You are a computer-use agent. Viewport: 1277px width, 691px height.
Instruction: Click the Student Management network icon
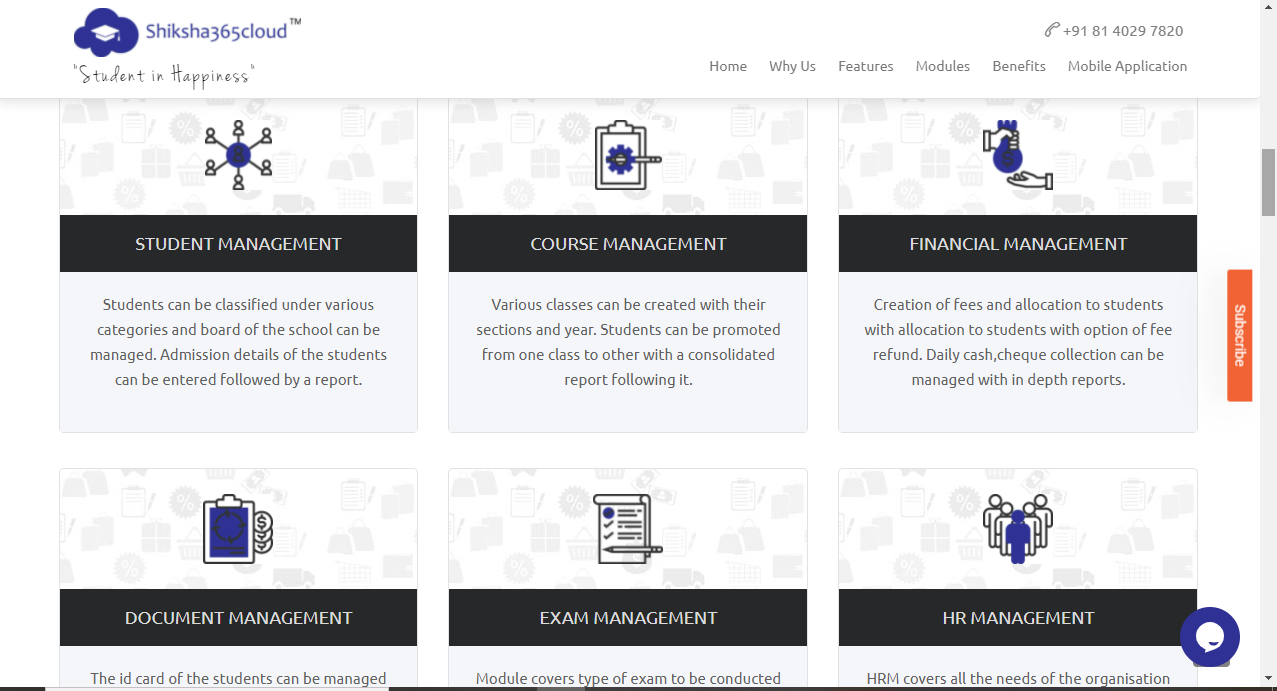tap(238, 155)
